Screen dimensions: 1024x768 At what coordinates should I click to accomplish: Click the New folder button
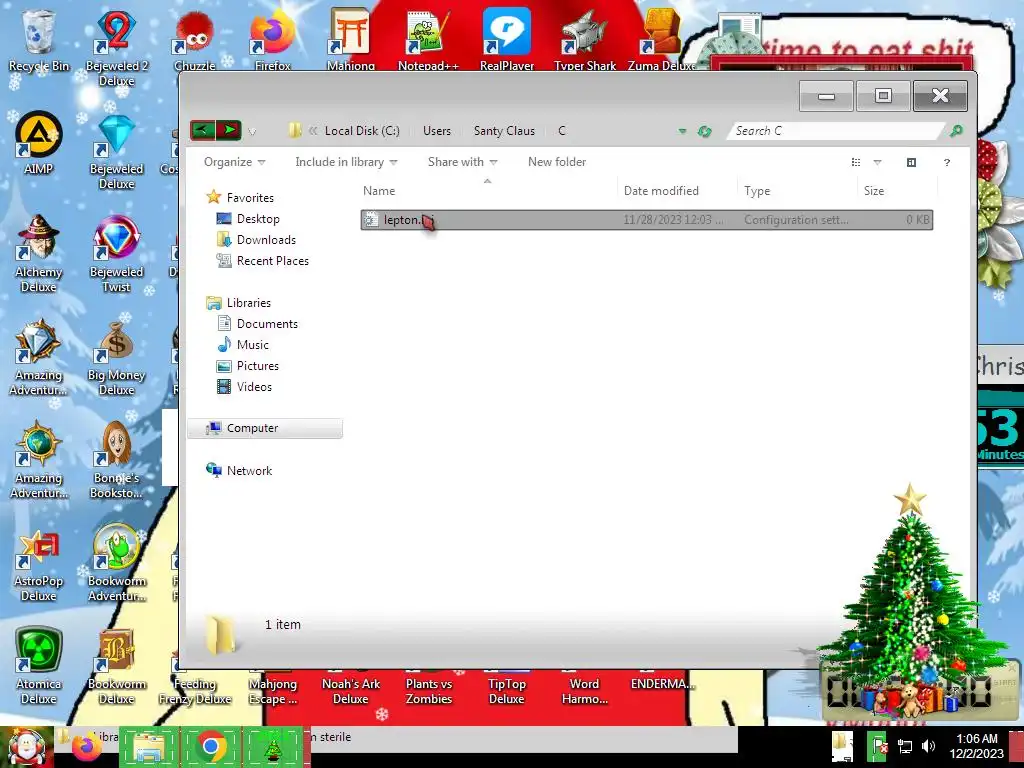(556, 162)
